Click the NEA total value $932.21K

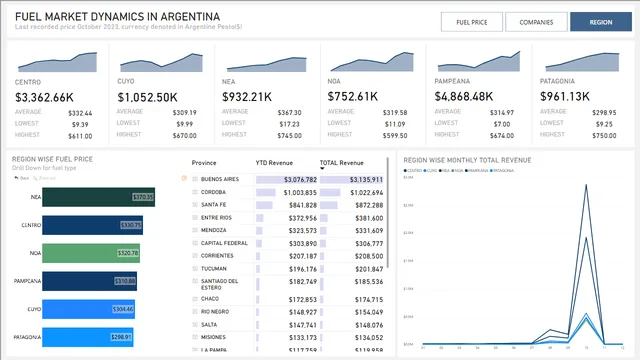coord(247,97)
